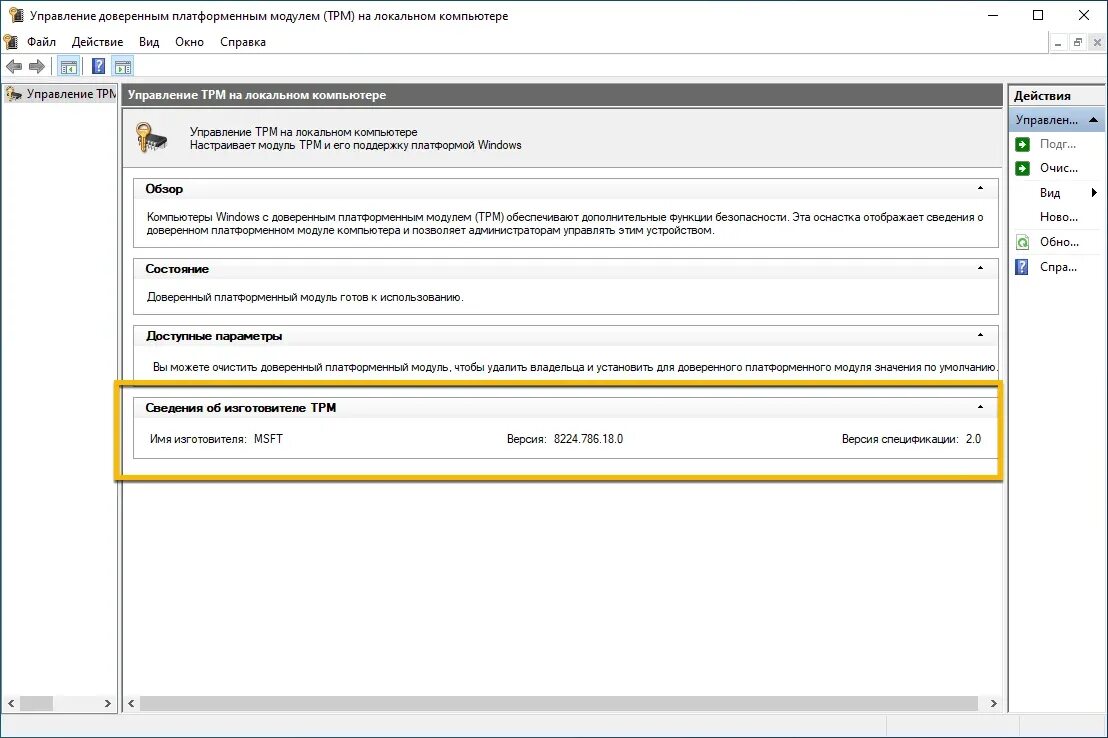Screen dimensions: 1108x738
Task: Go forward with the toolbar right arrow
Action: tap(37, 66)
